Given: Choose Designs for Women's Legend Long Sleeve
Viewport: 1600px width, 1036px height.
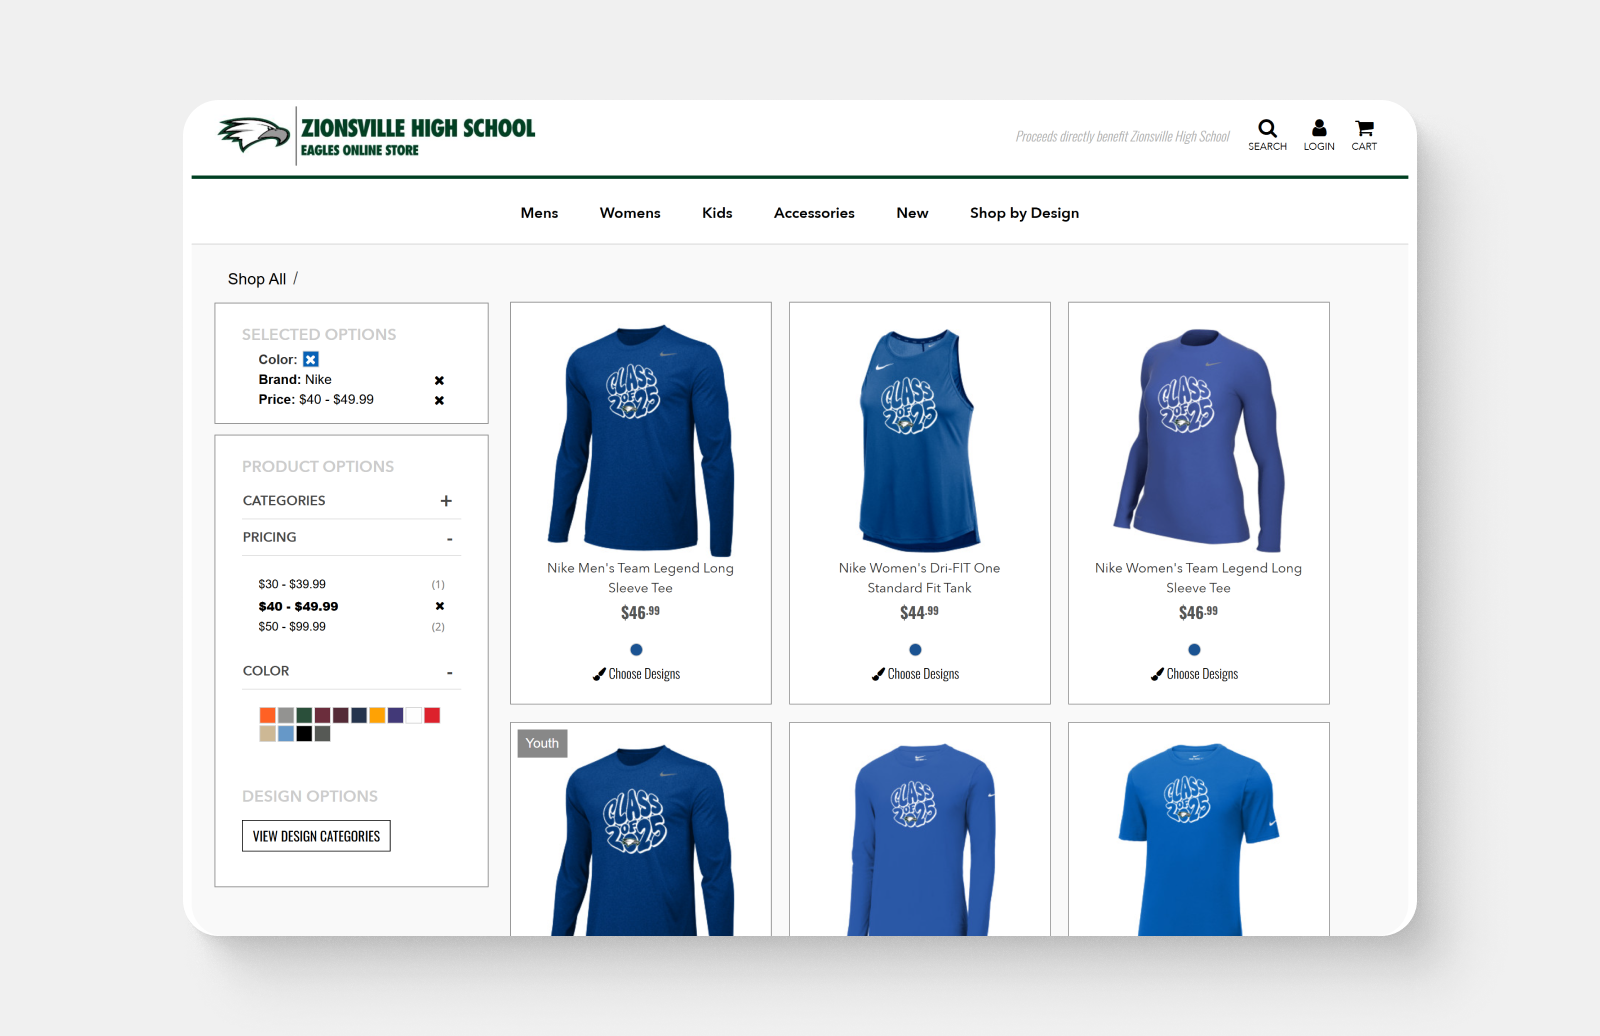Looking at the screenshot, I should point(1194,674).
